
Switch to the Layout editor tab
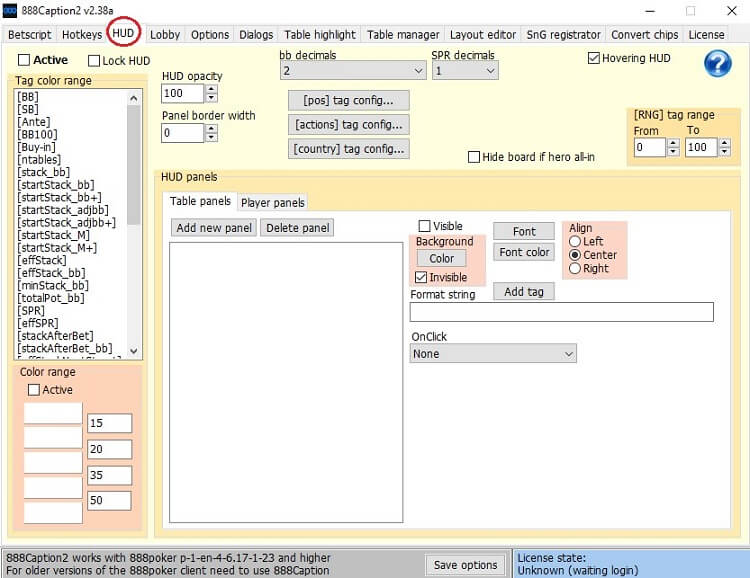coord(483,34)
